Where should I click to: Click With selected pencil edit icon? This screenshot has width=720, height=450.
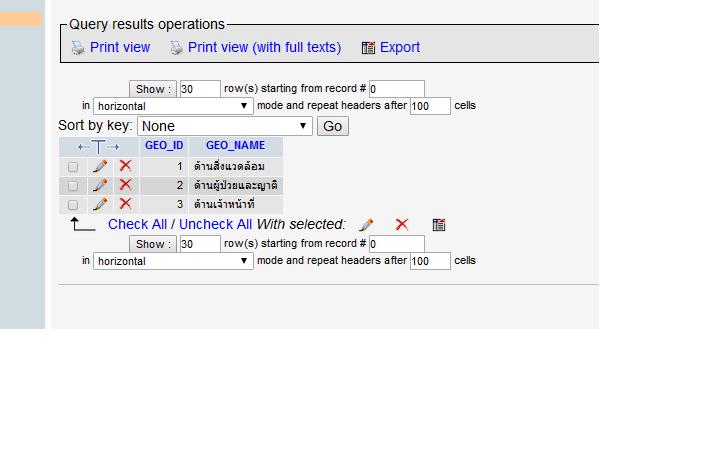click(x=366, y=225)
